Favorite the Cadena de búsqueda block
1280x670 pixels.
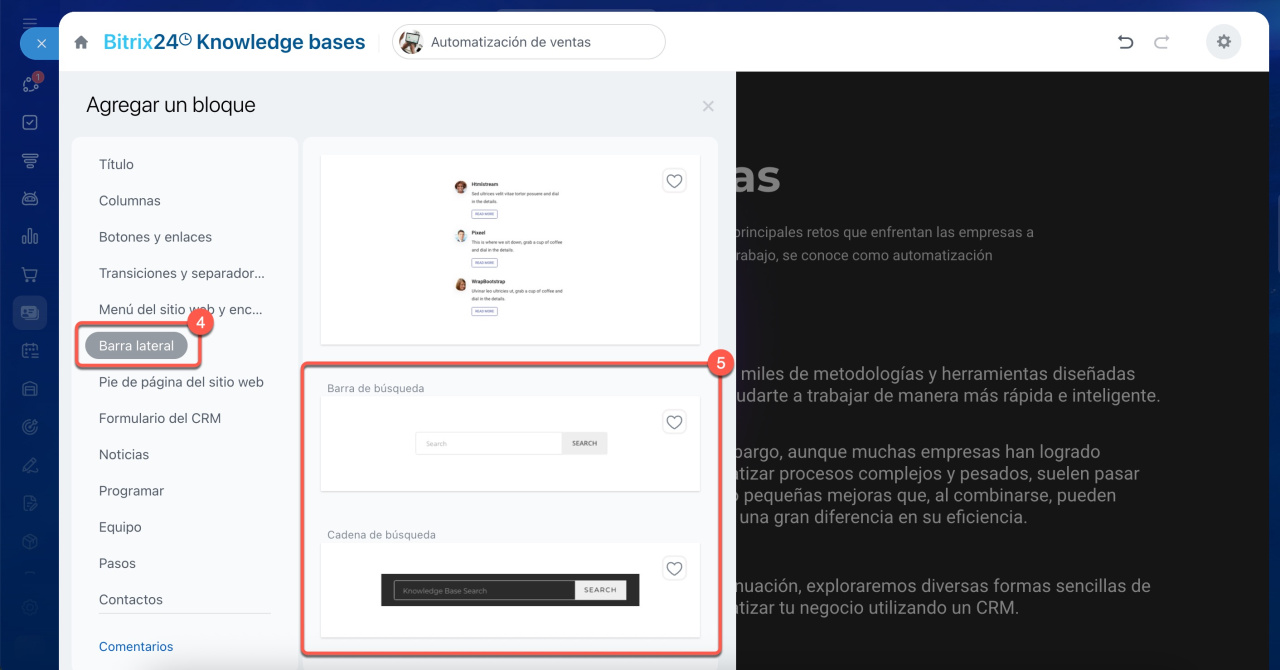674,568
